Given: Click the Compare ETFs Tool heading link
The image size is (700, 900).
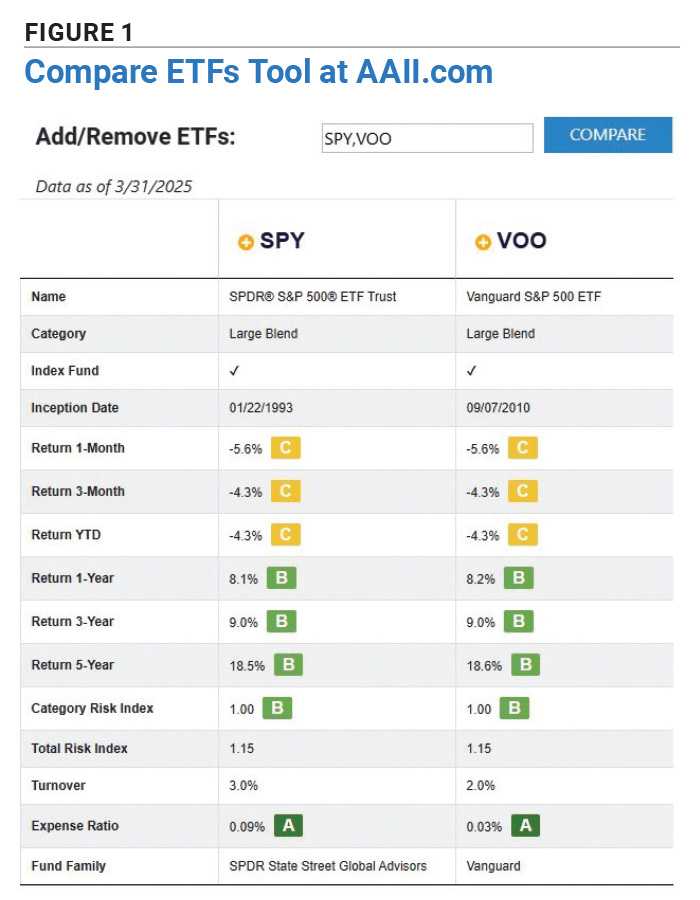Looking at the screenshot, I should pos(260,72).
